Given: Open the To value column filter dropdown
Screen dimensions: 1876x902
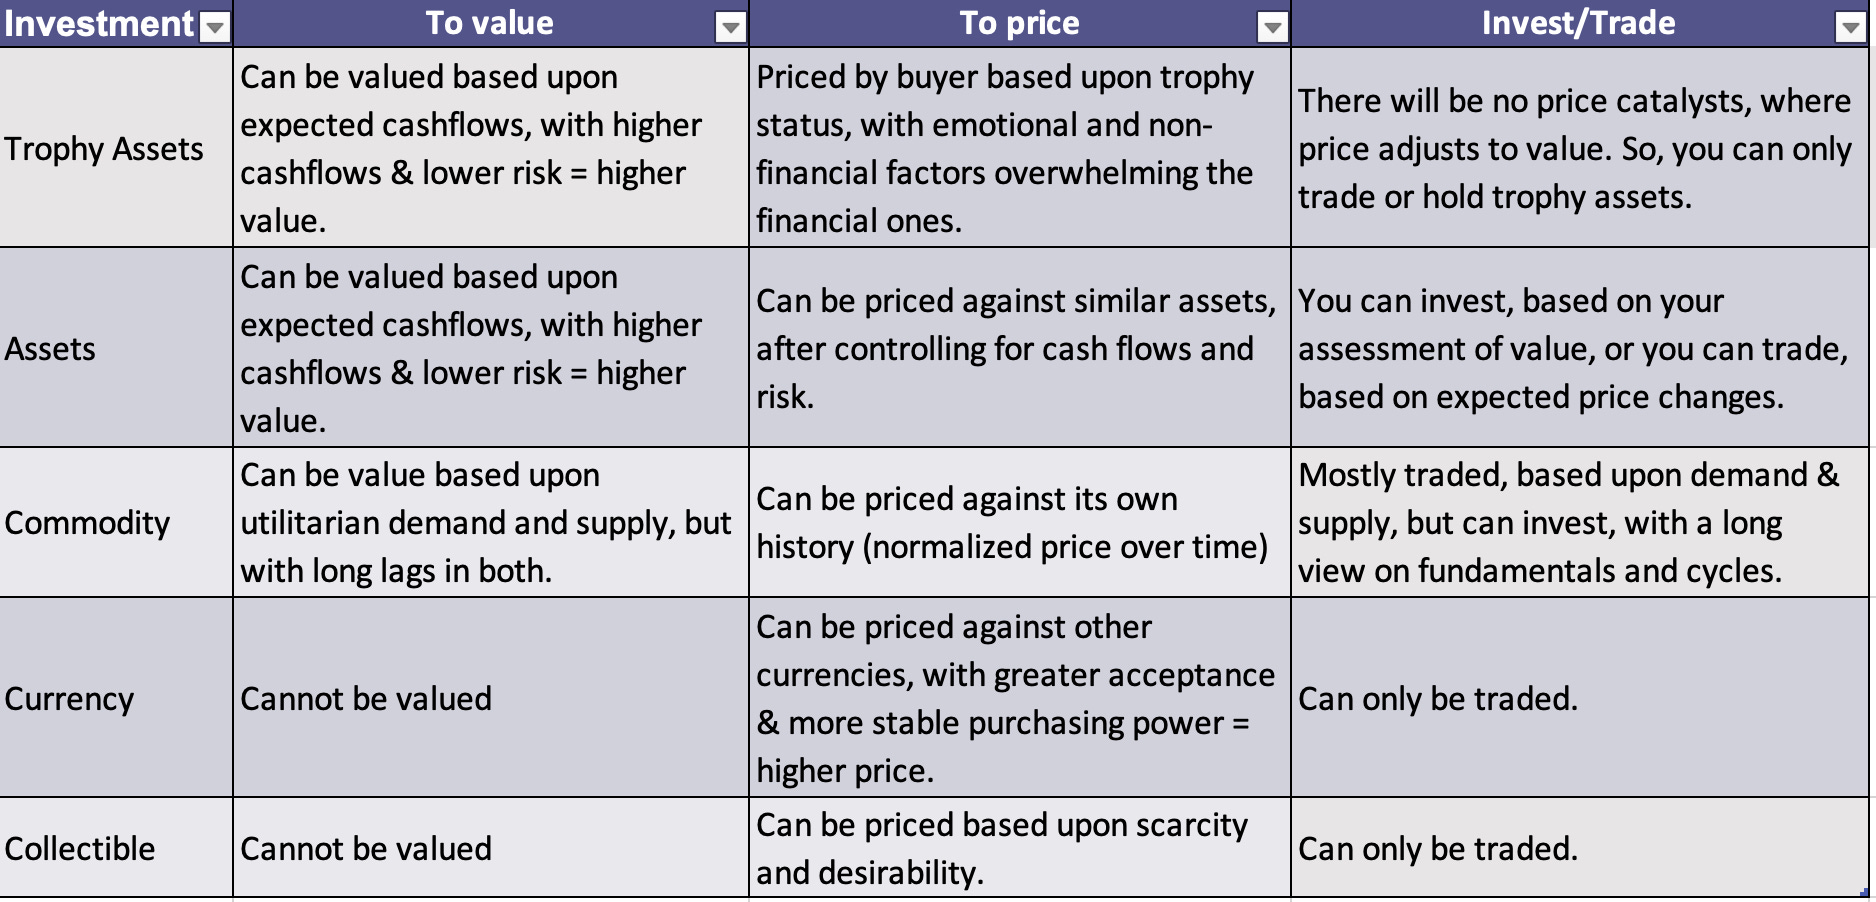Looking at the screenshot, I should [731, 28].
